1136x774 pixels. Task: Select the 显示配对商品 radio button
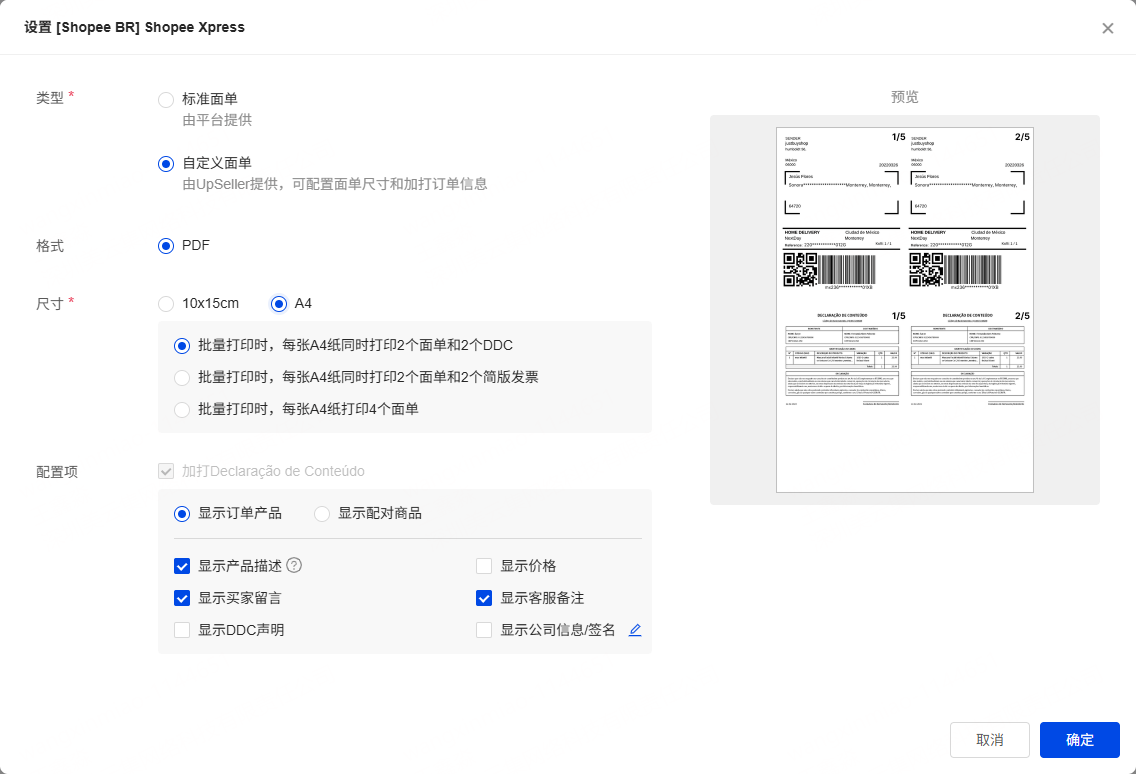[322, 514]
